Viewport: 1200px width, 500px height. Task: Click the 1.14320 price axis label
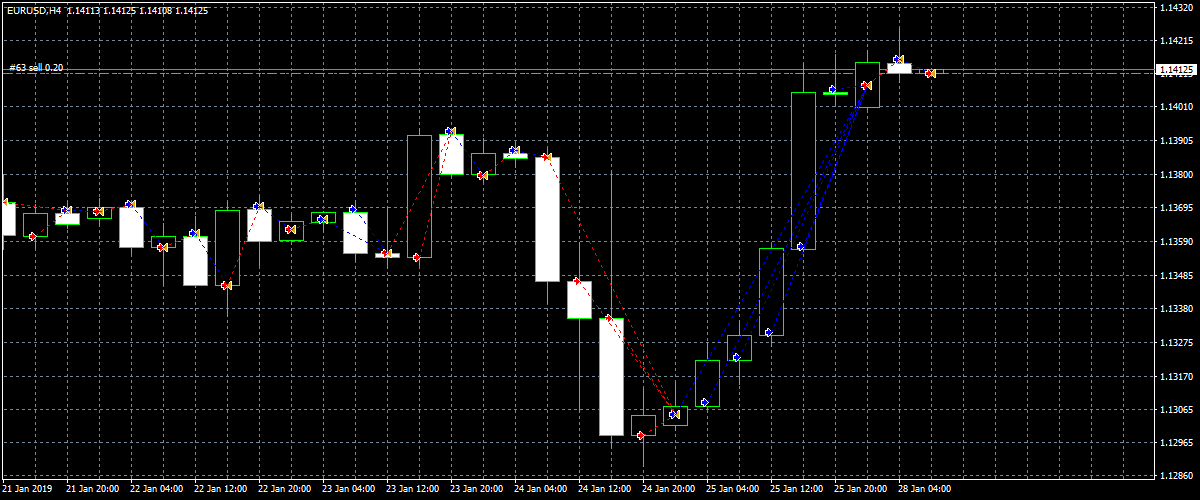(1176, 8)
